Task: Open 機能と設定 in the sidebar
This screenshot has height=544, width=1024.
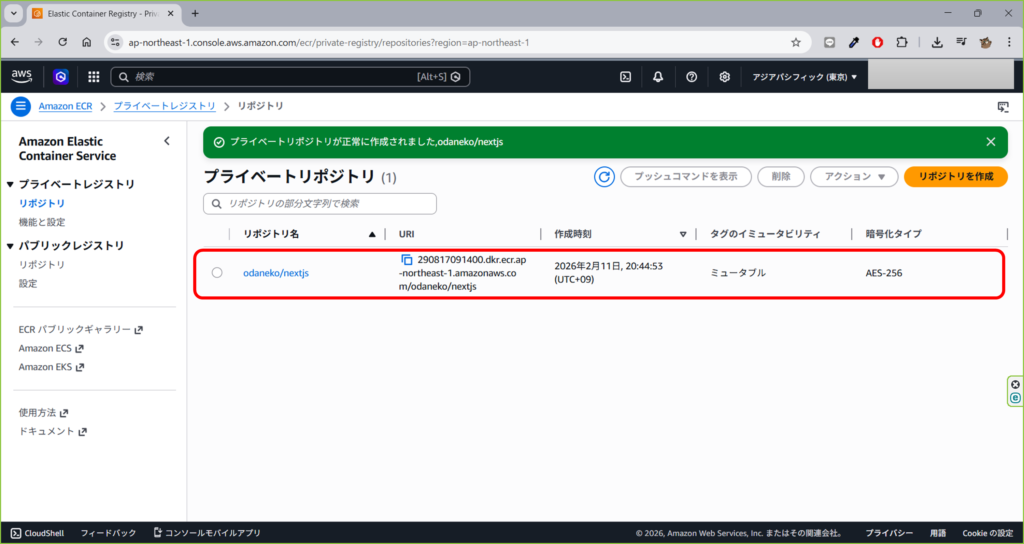Action: (42, 222)
